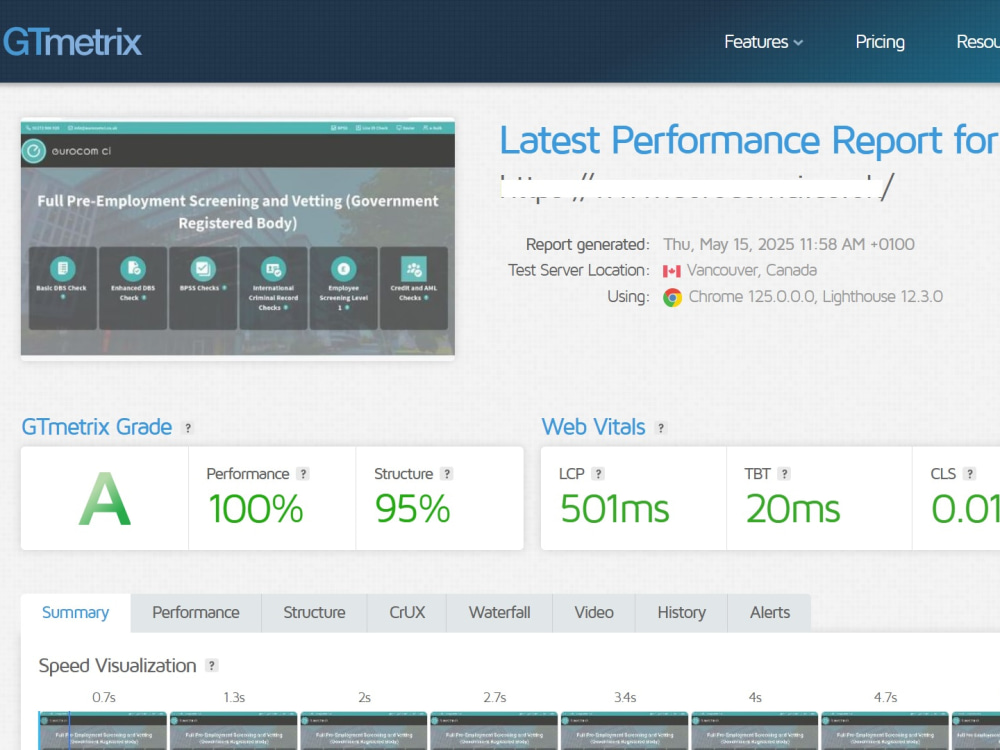The height and width of the screenshot is (750, 1000).
Task: Open the Pricing page
Action: [879, 42]
